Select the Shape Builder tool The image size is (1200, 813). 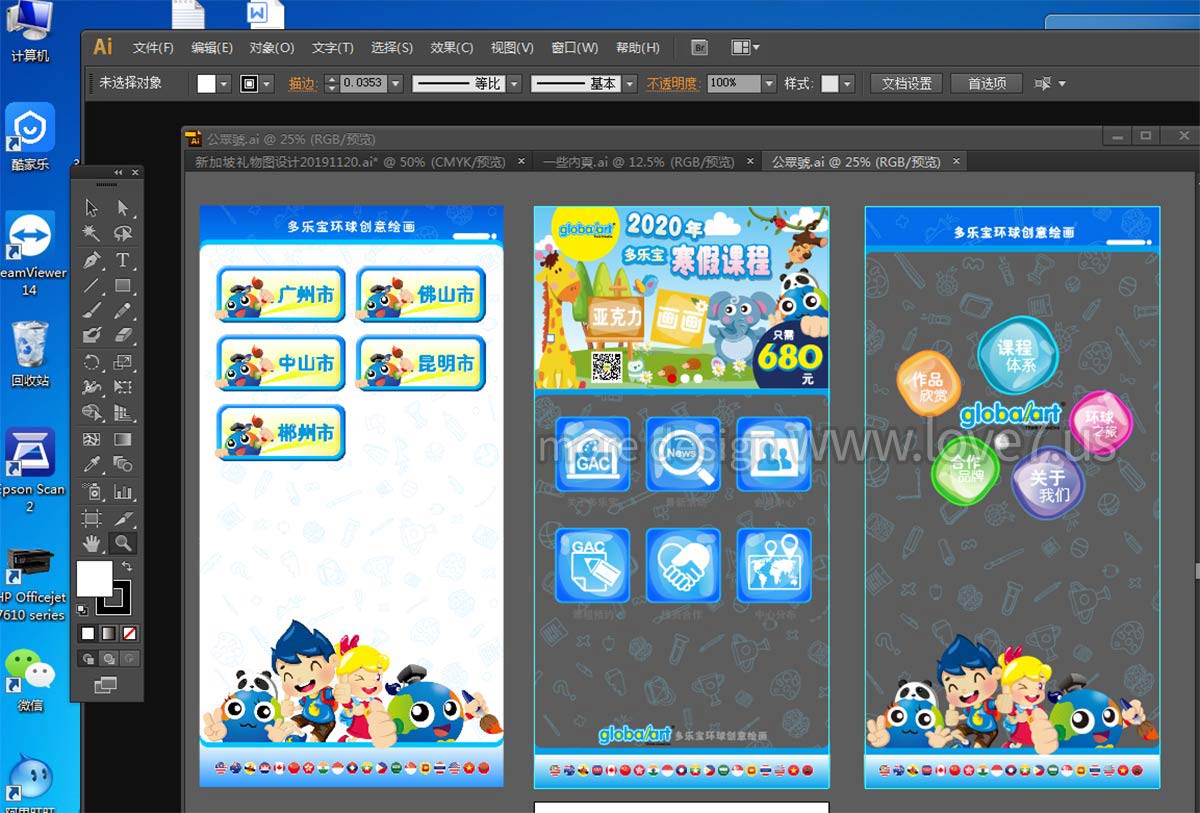click(92, 412)
